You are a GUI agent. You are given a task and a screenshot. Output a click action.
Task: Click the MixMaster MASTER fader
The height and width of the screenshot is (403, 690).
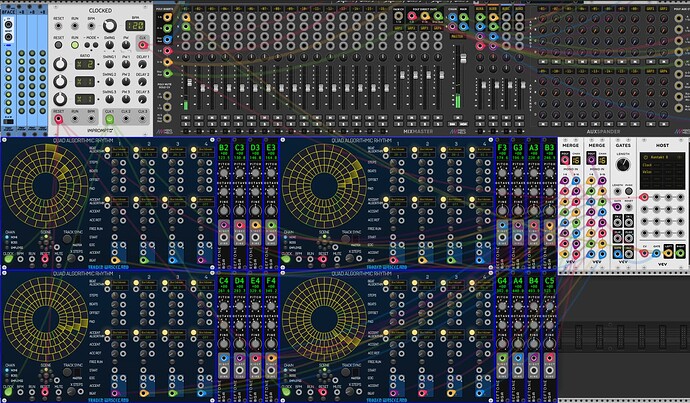point(462,59)
